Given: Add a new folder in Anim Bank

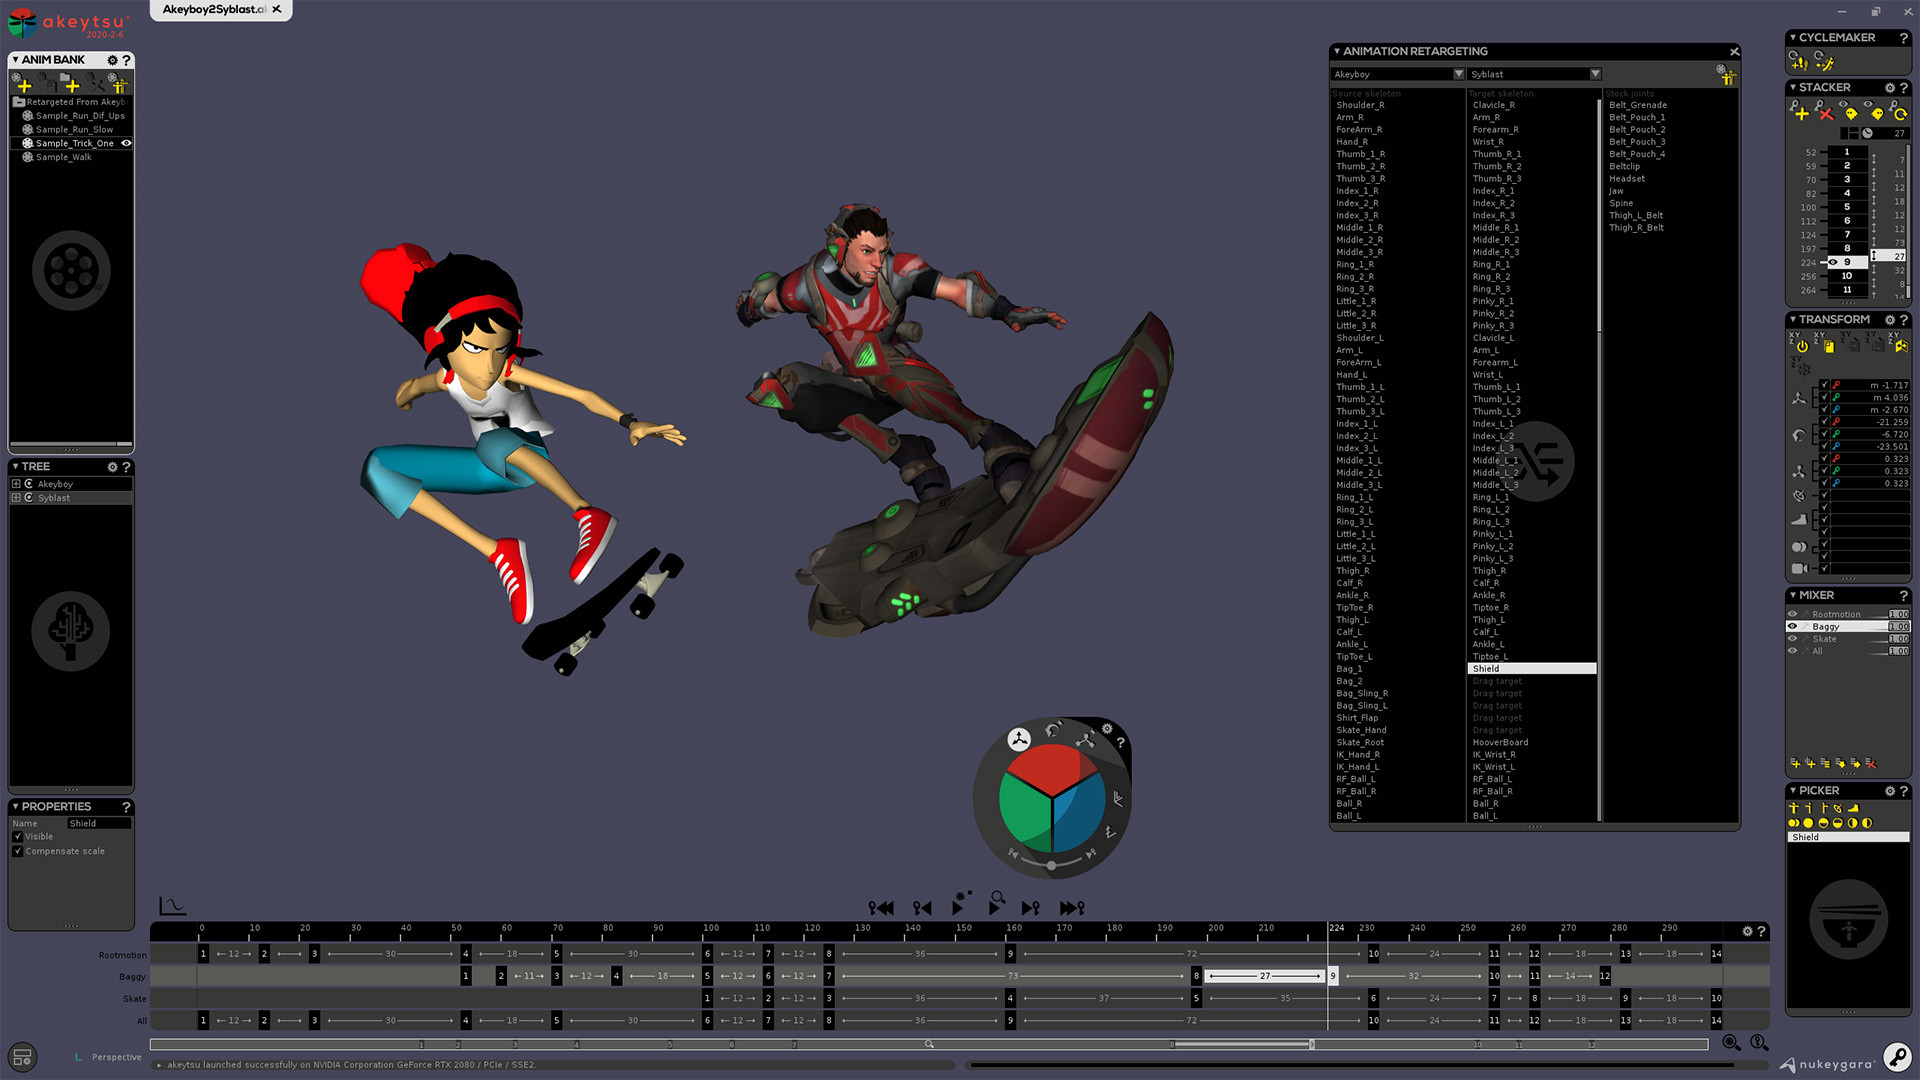Looking at the screenshot, I should (72, 86).
